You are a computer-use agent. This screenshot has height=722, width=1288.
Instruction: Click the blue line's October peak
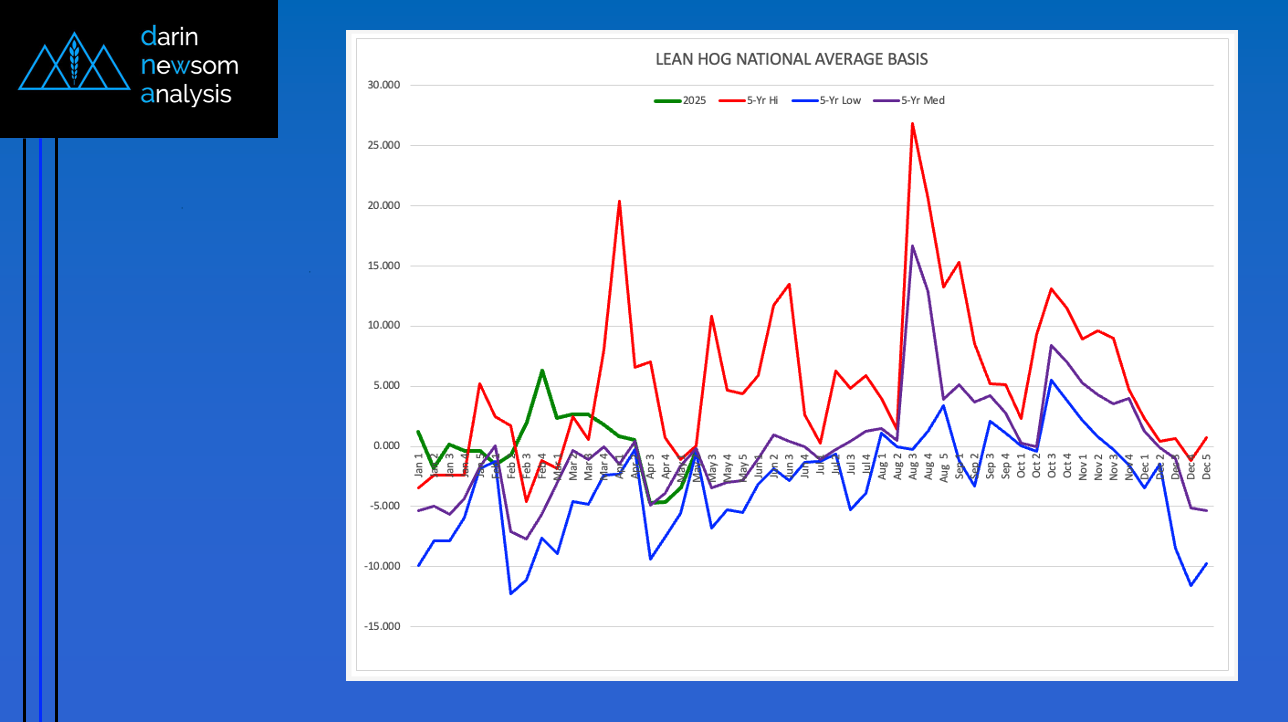click(1051, 380)
